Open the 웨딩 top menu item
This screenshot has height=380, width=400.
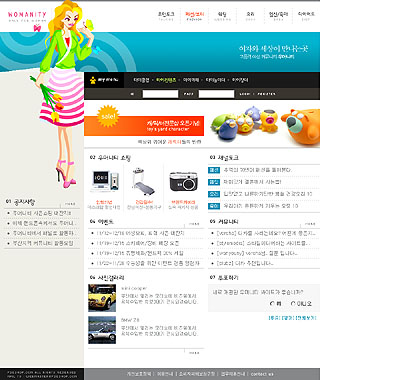(222, 16)
